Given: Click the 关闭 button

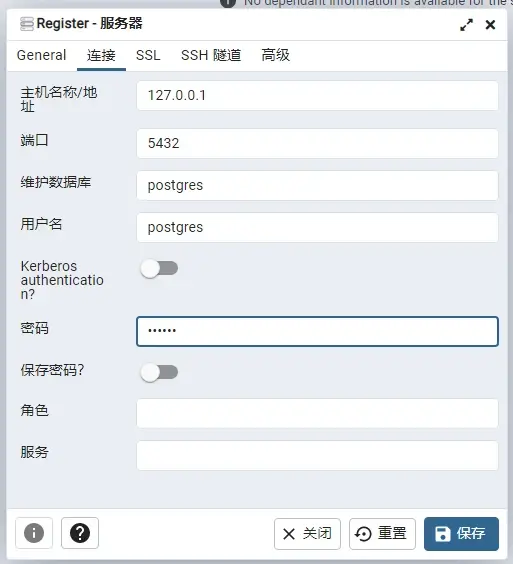Looking at the screenshot, I should 307,534.
